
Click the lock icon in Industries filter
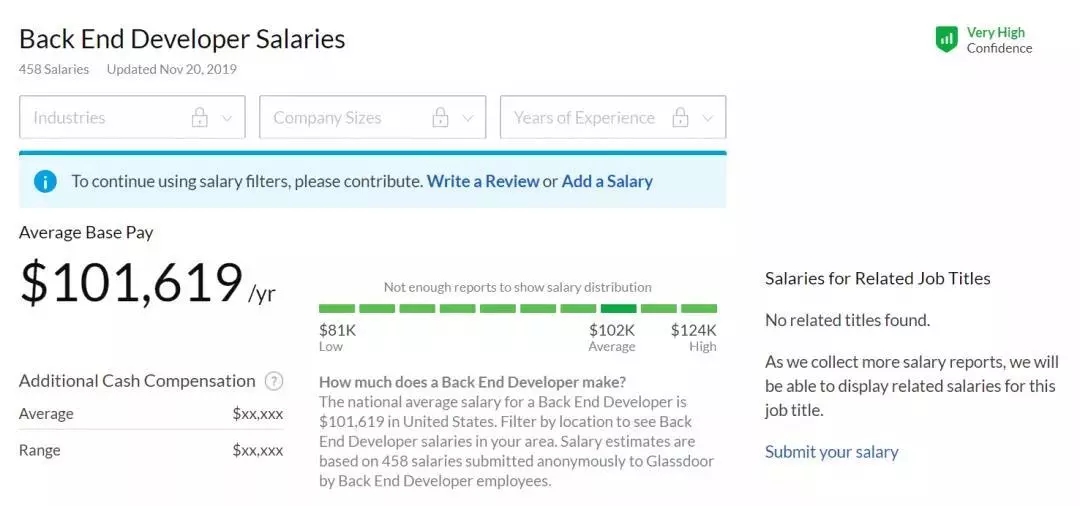[200, 118]
